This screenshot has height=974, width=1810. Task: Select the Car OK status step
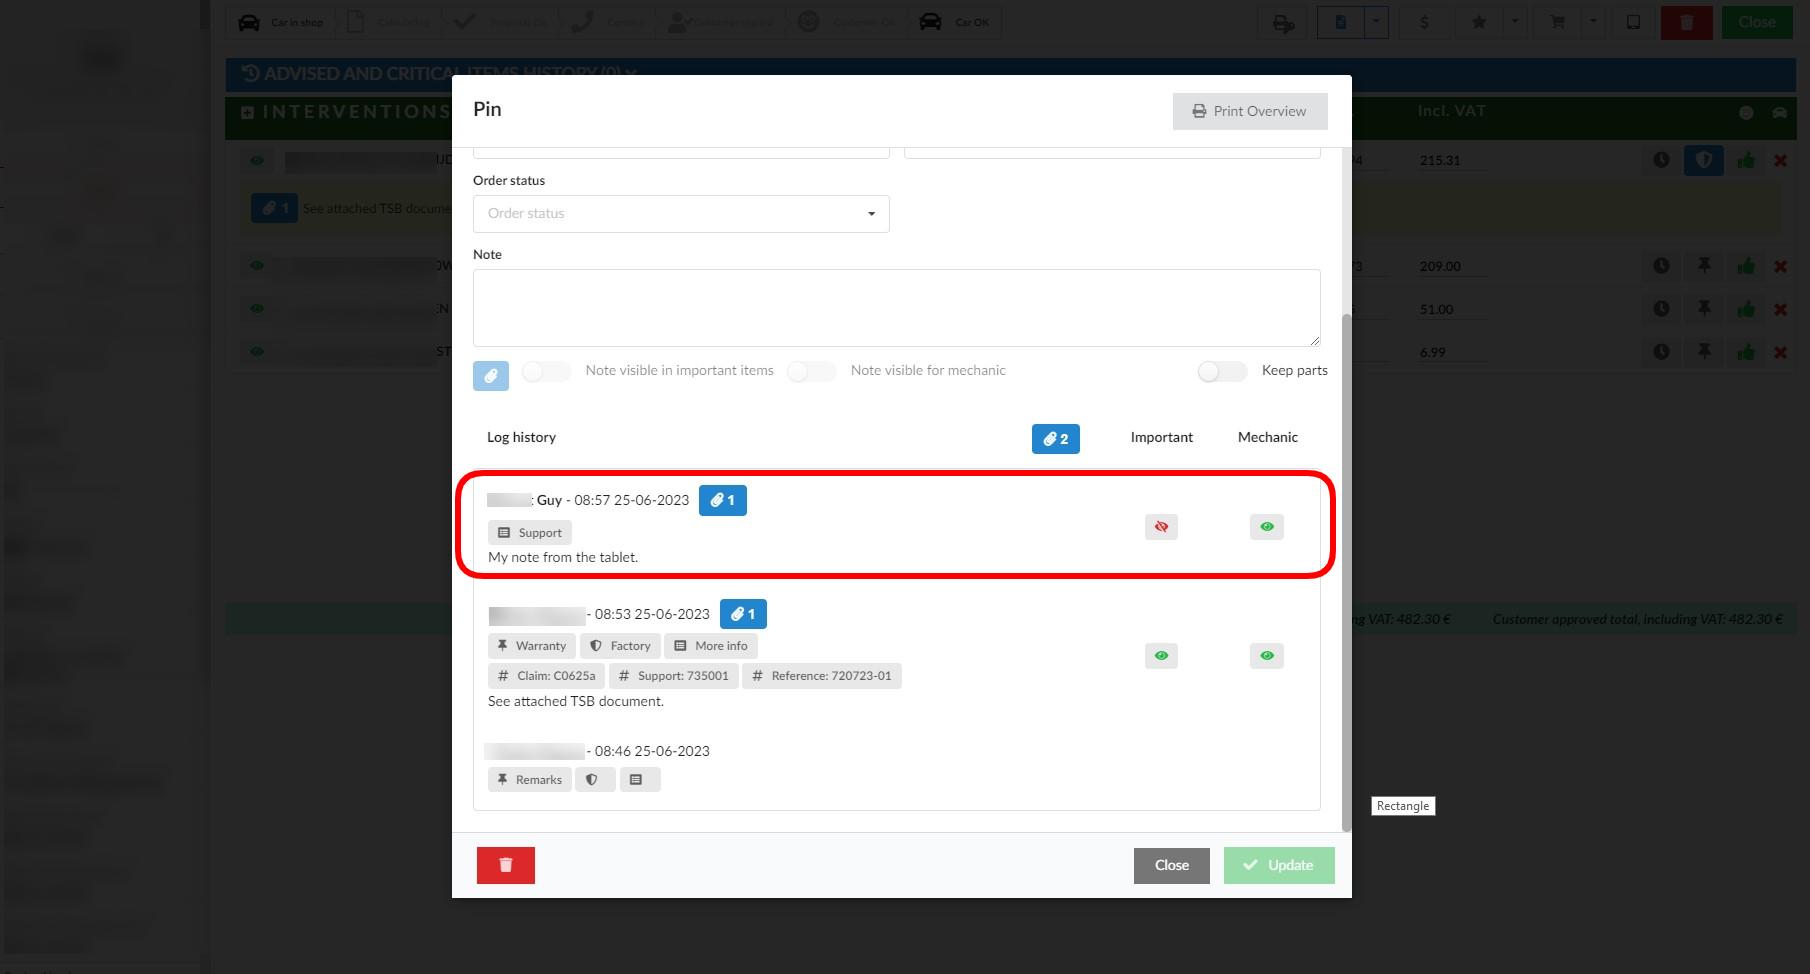(955, 22)
